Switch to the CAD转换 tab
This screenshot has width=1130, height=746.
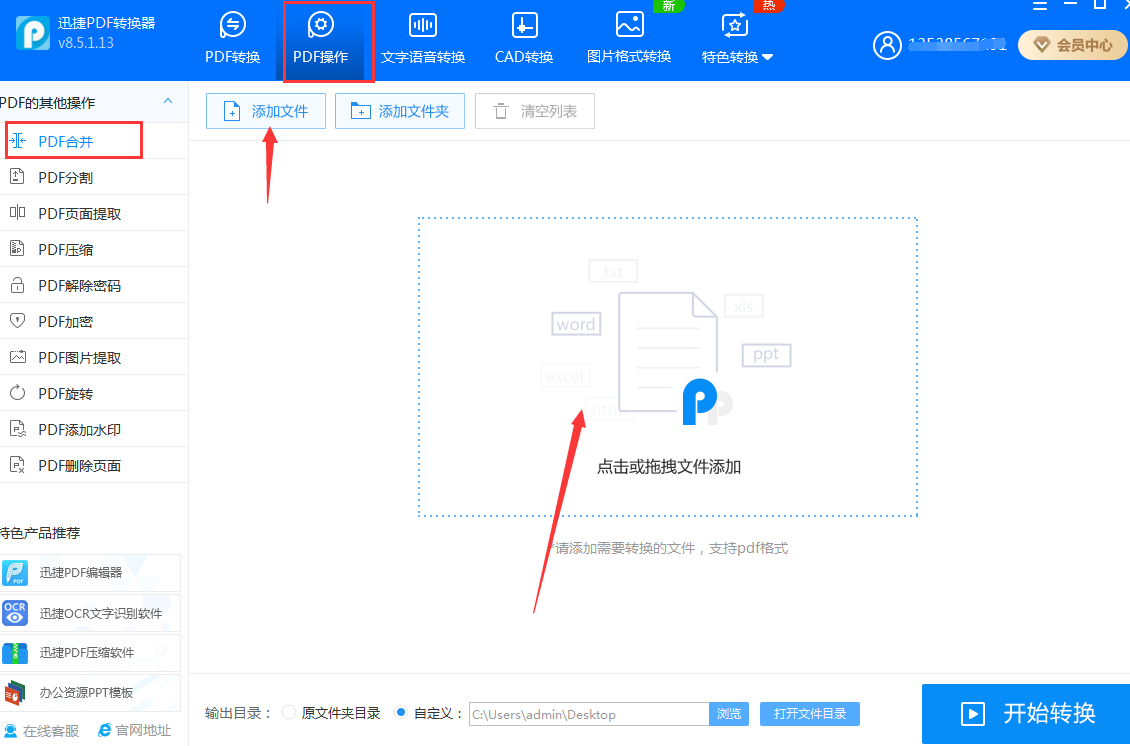pyautogui.click(x=523, y=40)
